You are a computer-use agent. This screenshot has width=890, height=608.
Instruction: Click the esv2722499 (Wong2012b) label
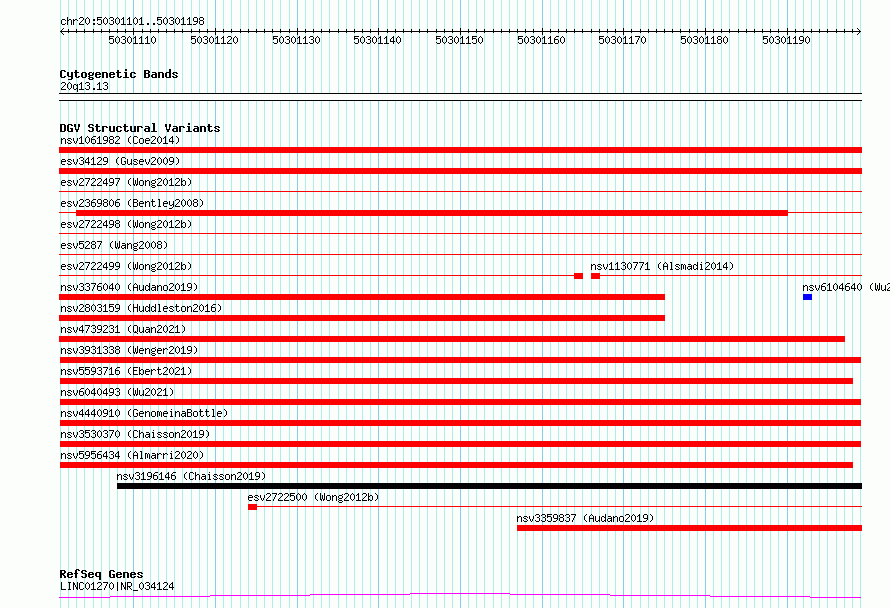tap(126, 266)
